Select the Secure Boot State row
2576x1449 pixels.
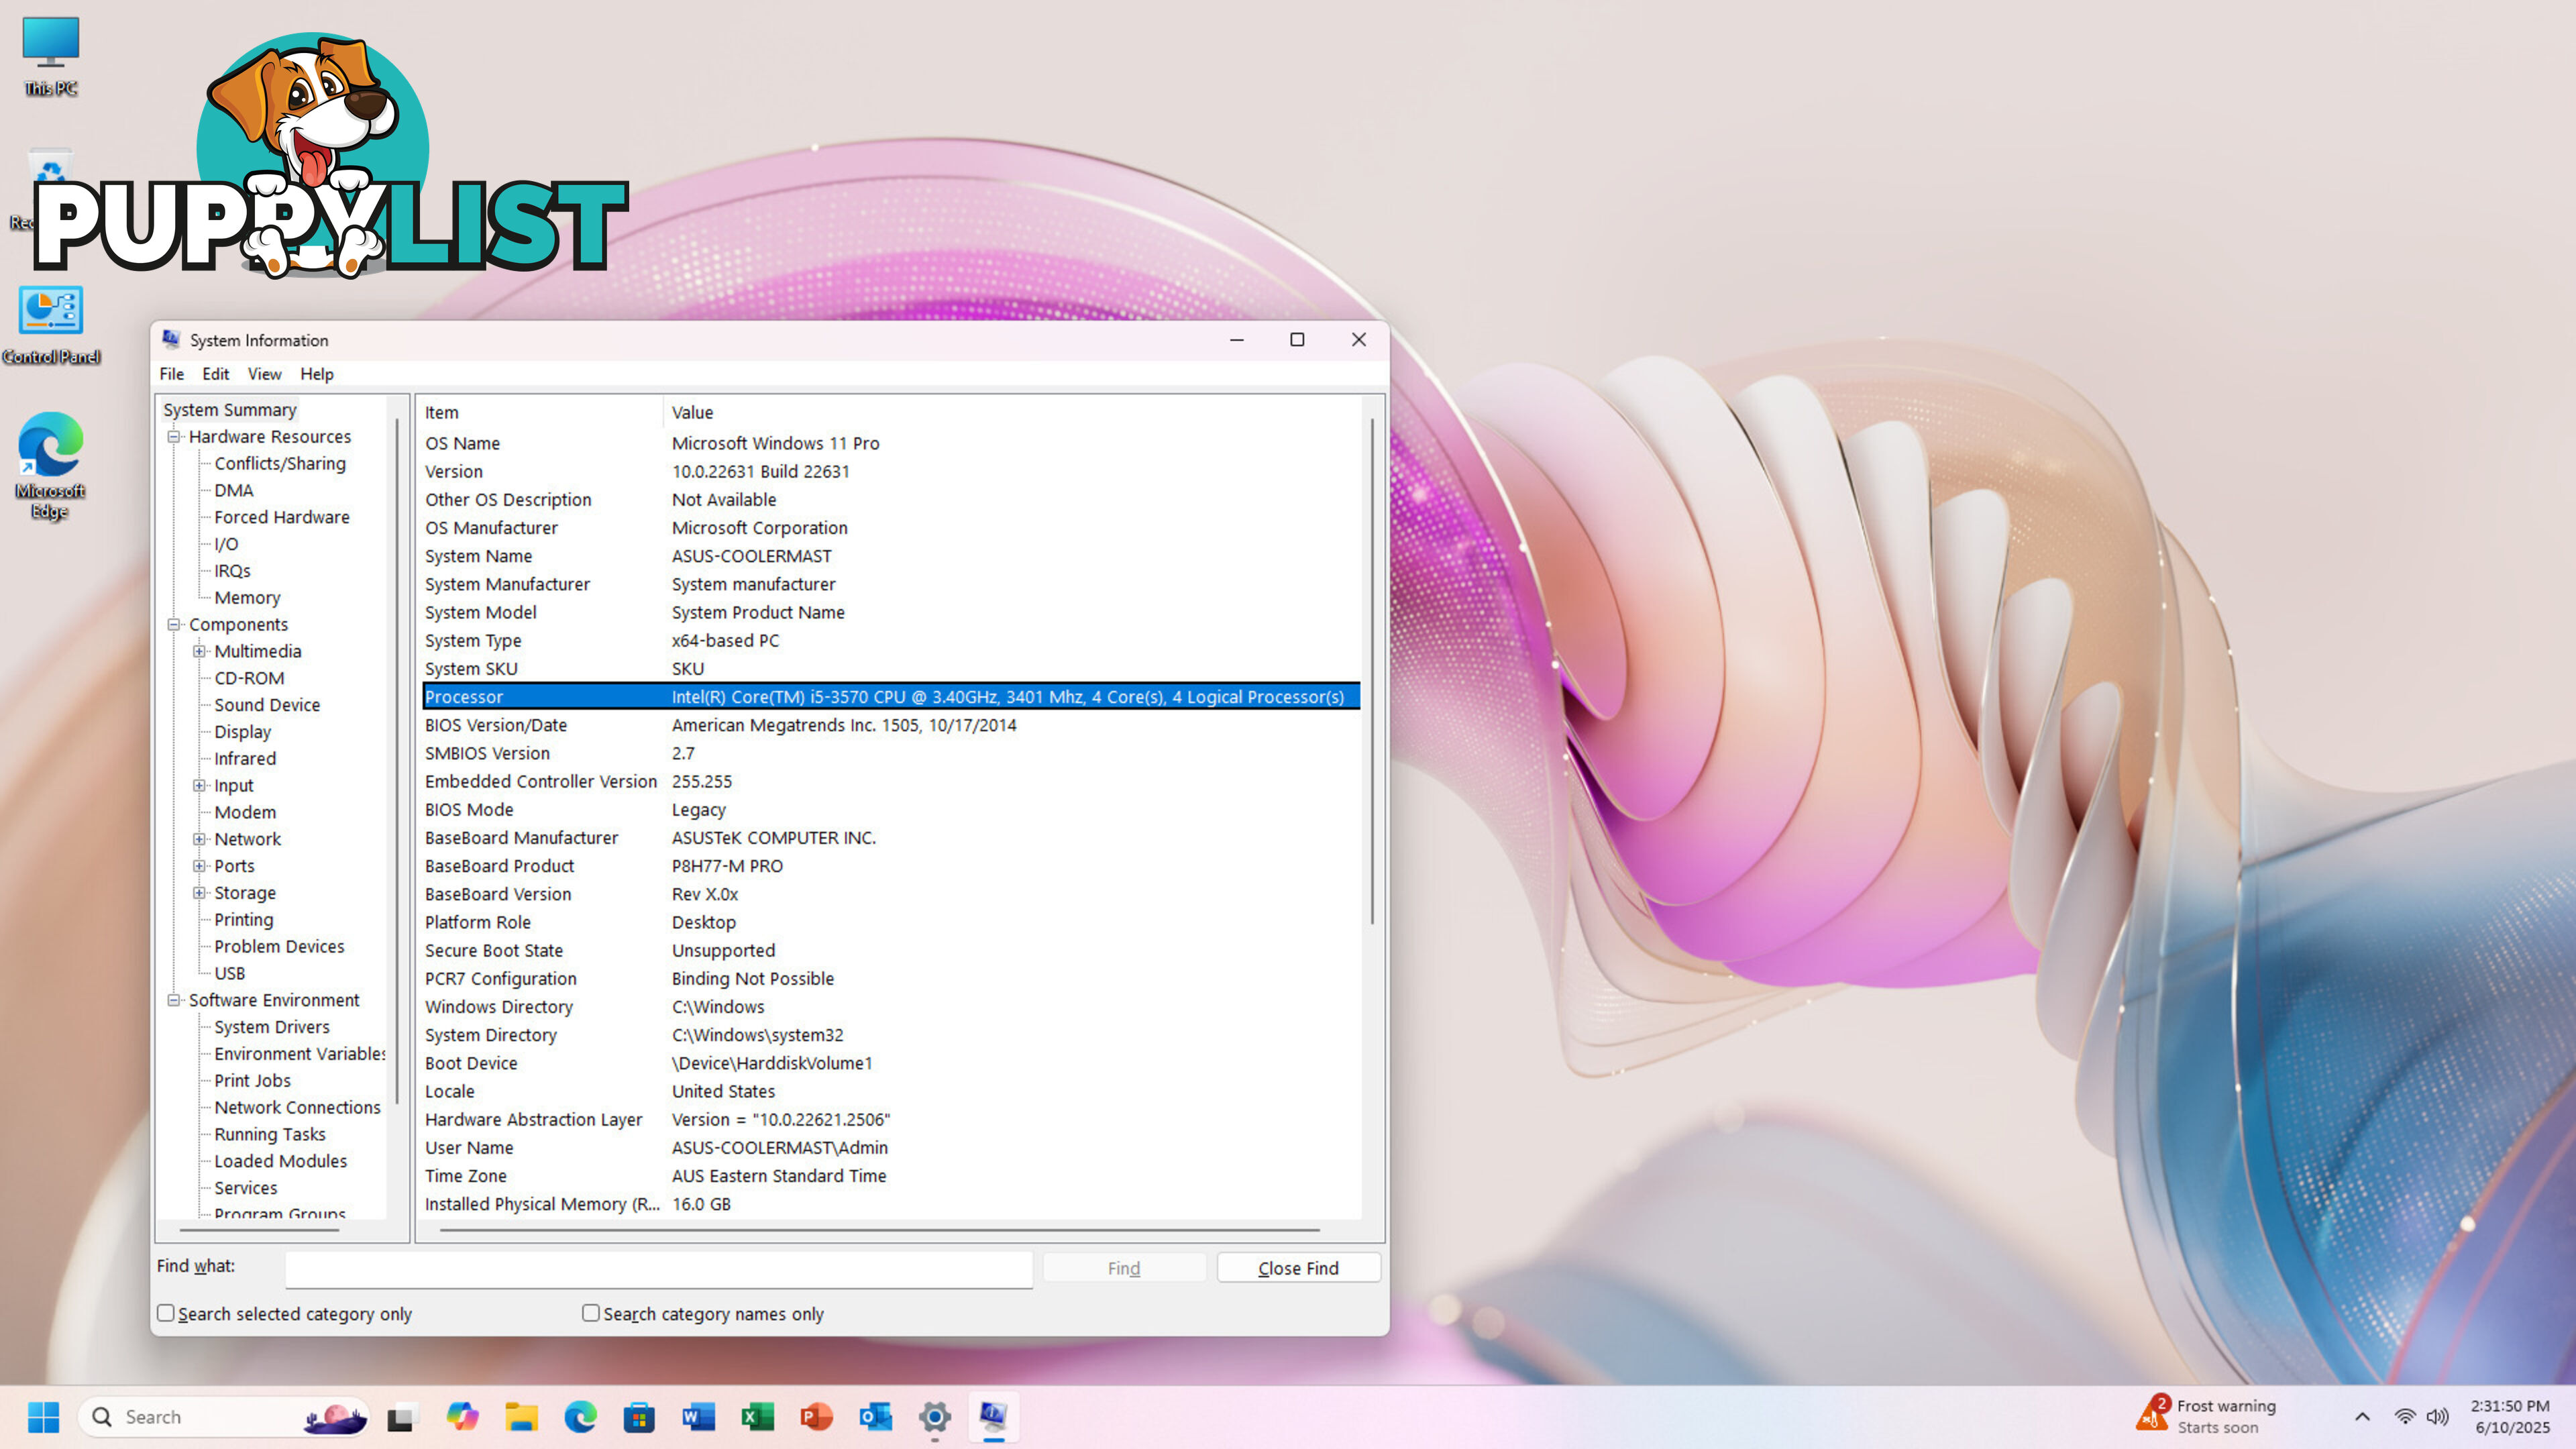click(x=890, y=950)
